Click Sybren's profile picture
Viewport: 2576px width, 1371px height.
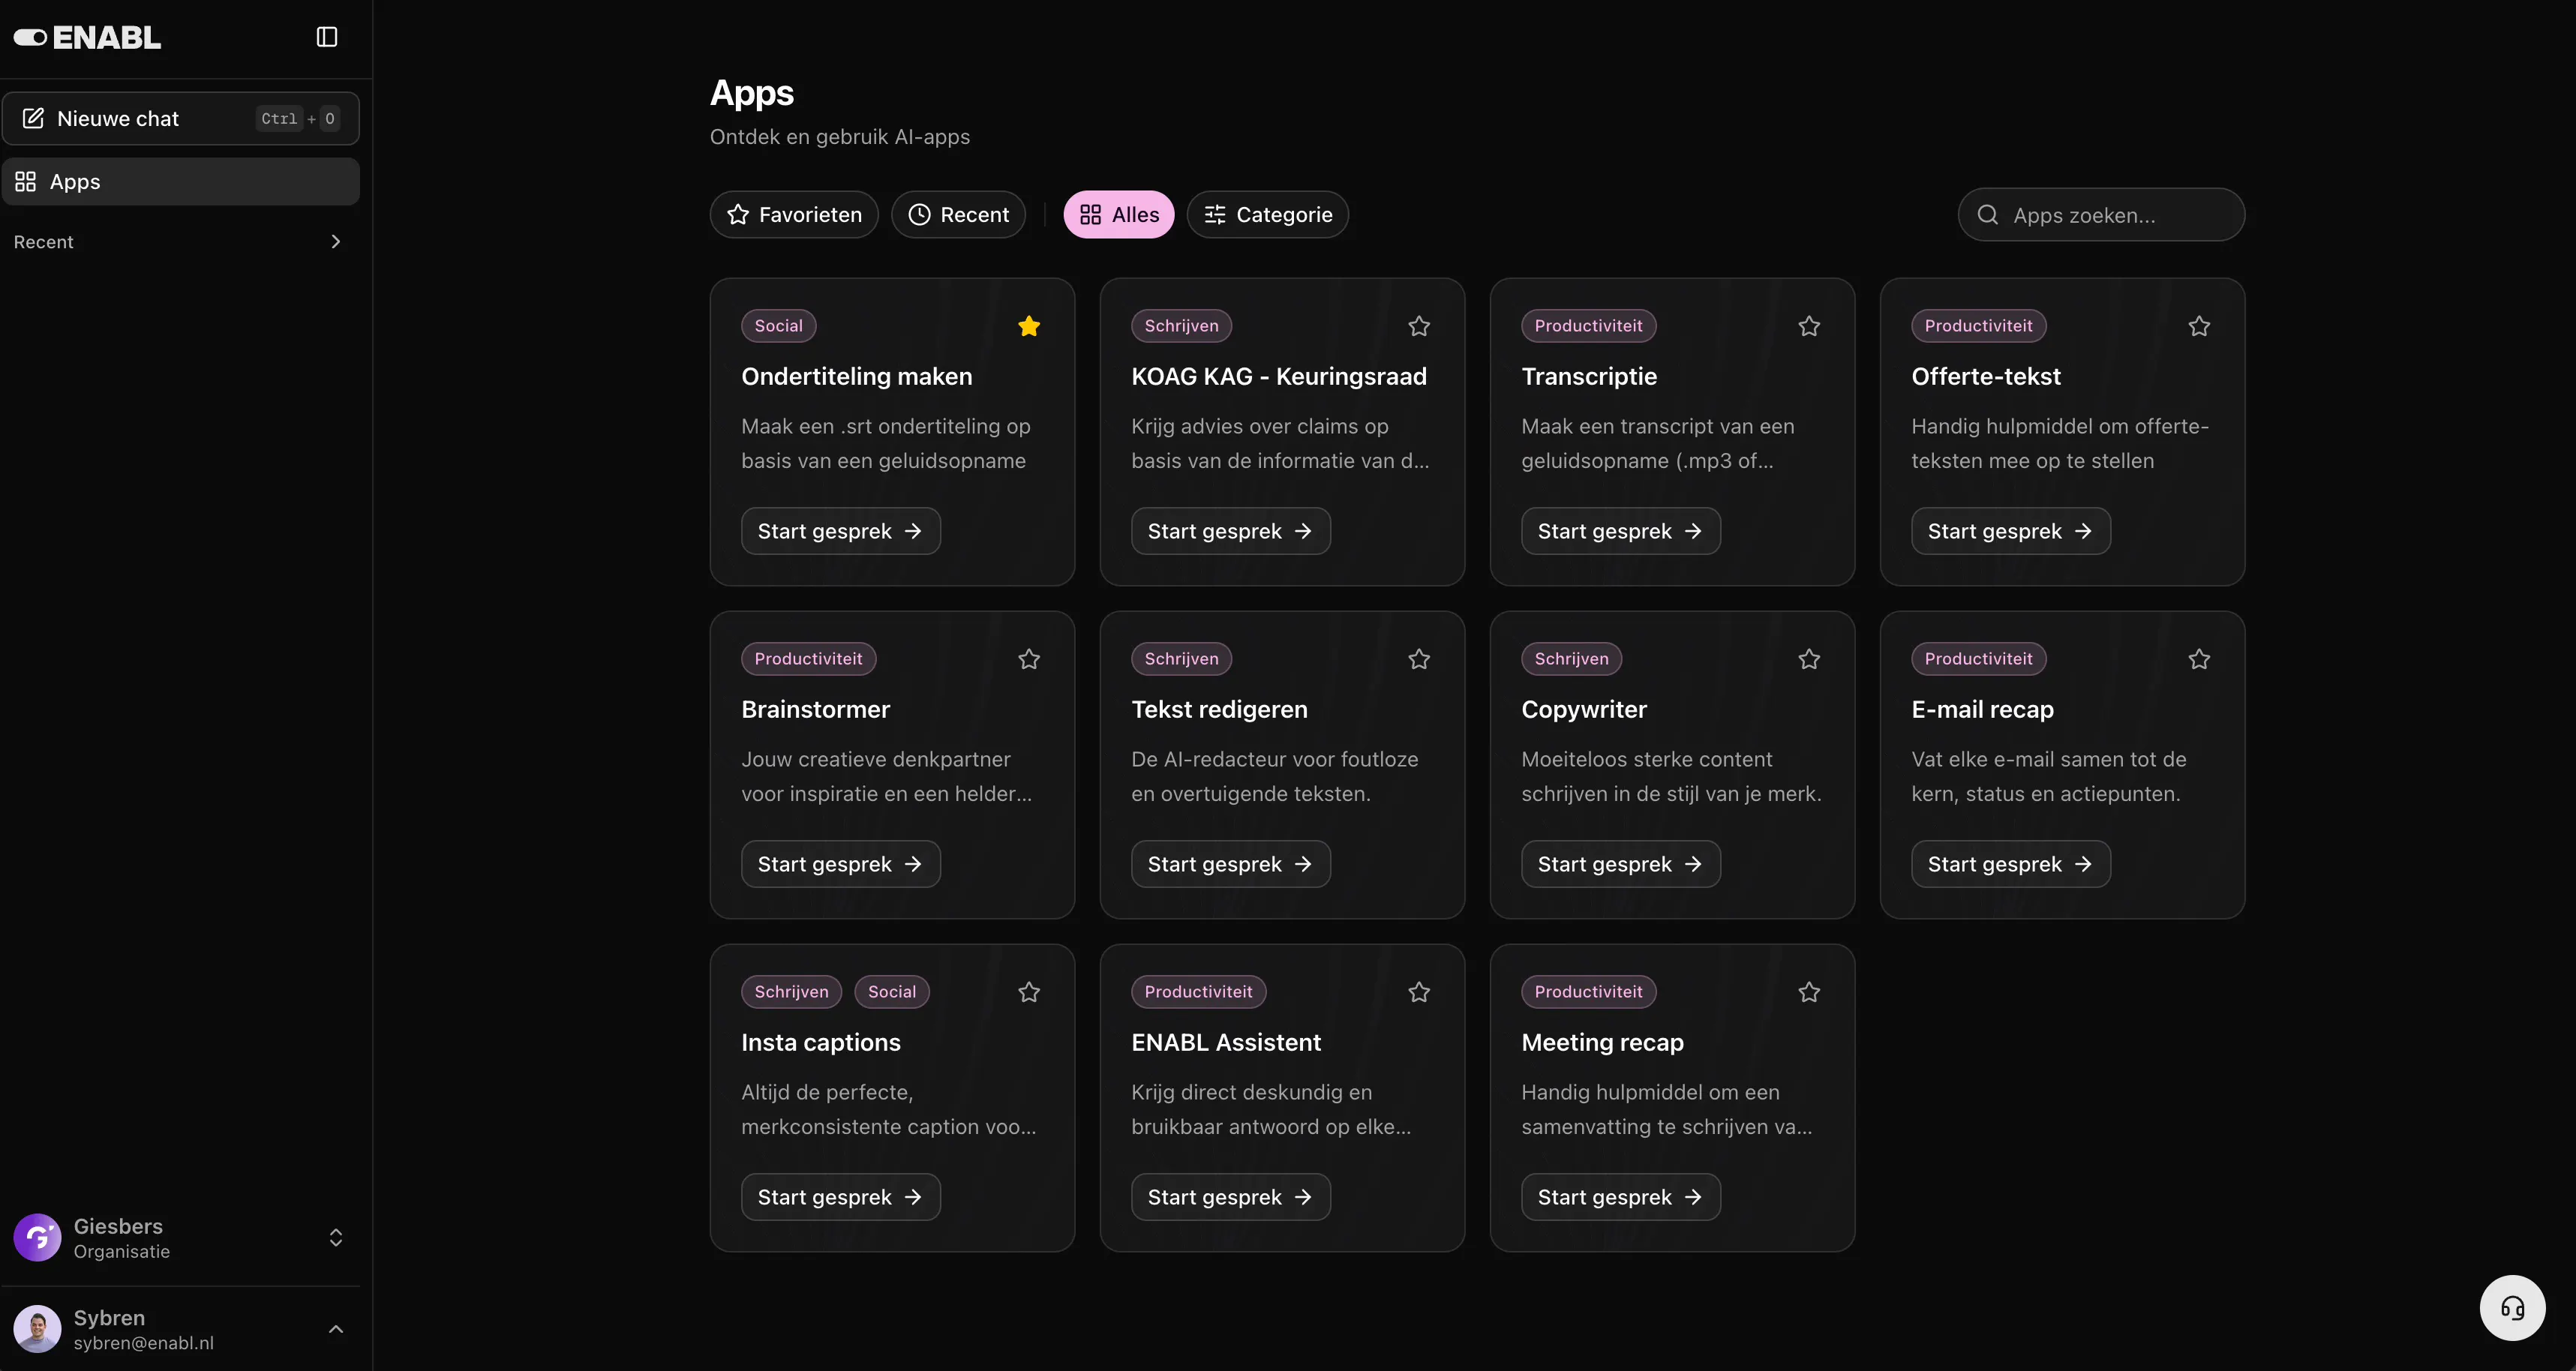coord(38,1329)
